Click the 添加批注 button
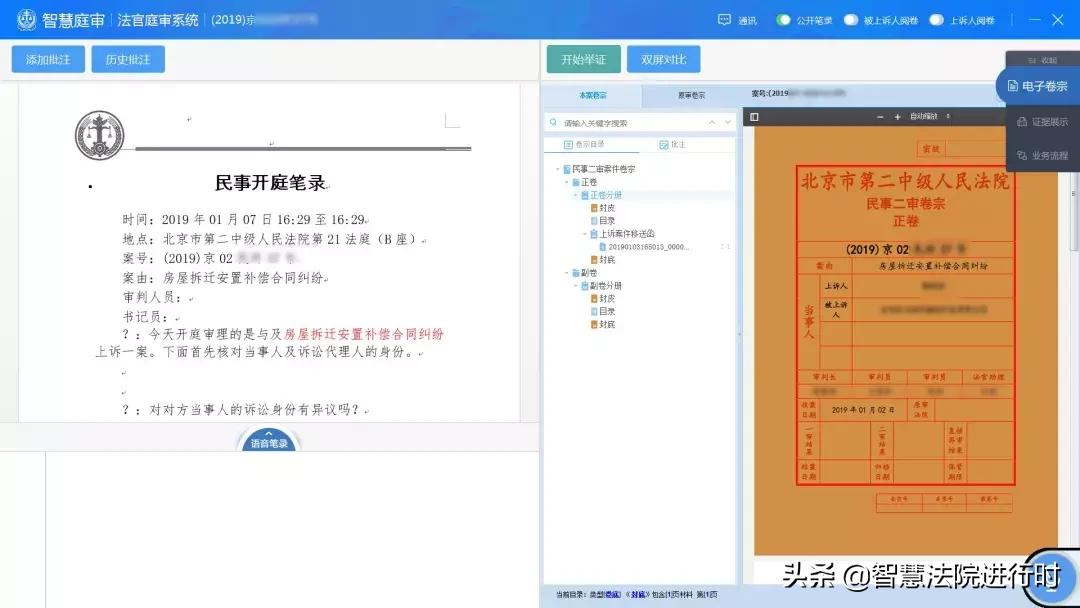The height and width of the screenshot is (608, 1080). pyautogui.click(x=48, y=59)
